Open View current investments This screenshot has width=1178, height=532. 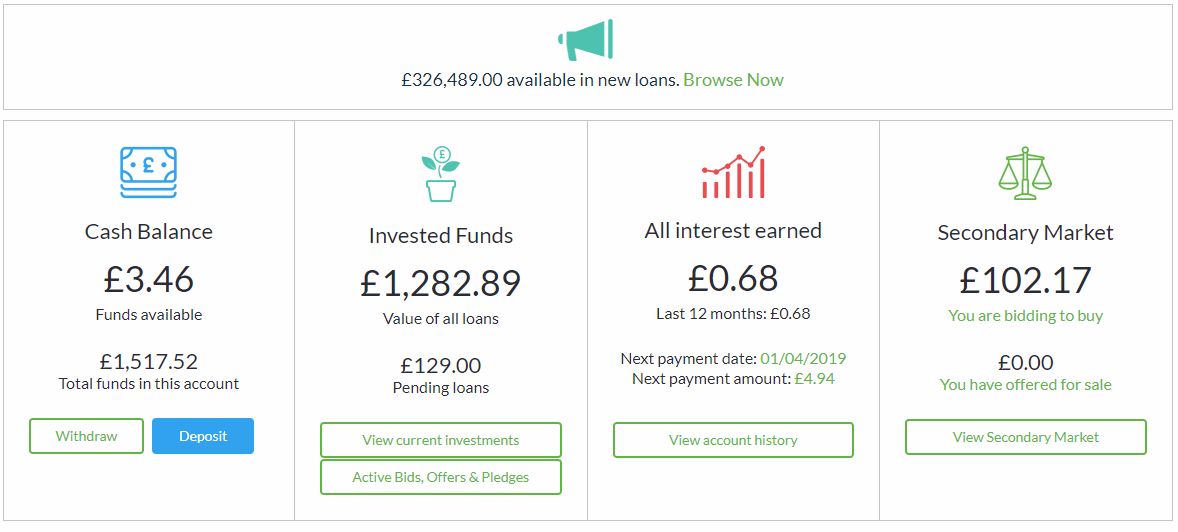[x=440, y=440]
